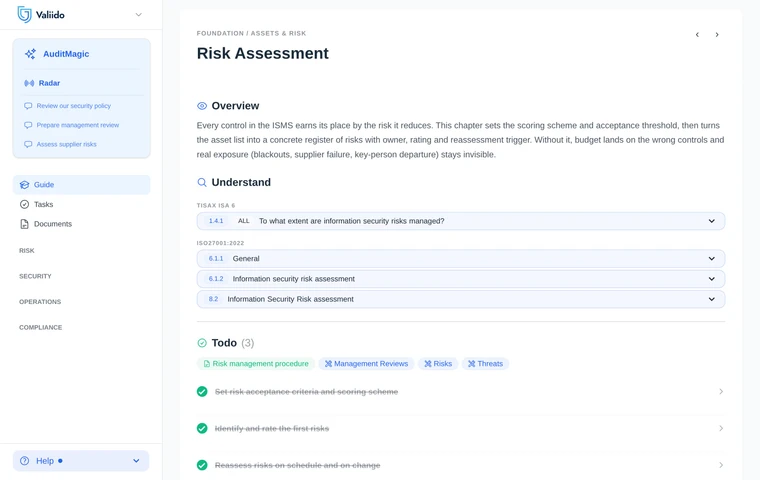Image resolution: width=768 pixels, height=480 pixels.
Task: Click the Valiido shield logo
Action: [x=24, y=15]
